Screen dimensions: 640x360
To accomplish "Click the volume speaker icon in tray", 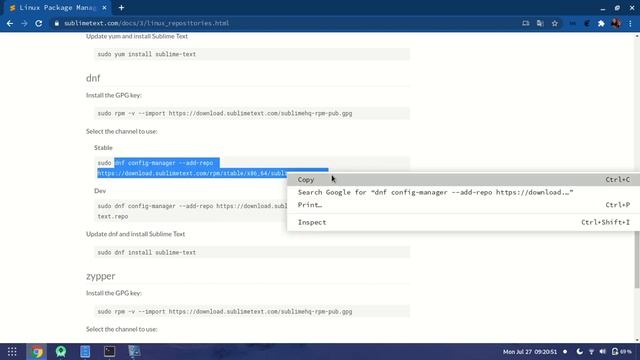I will [603, 352].
